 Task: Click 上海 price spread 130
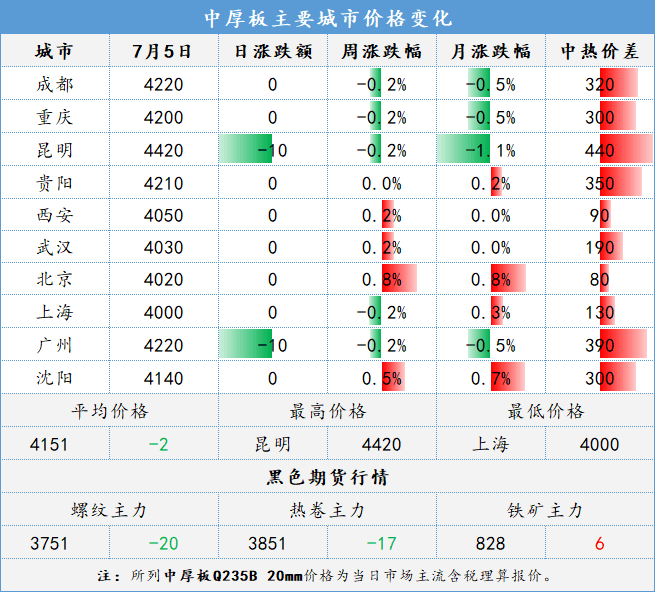click(x=599, y=313)
